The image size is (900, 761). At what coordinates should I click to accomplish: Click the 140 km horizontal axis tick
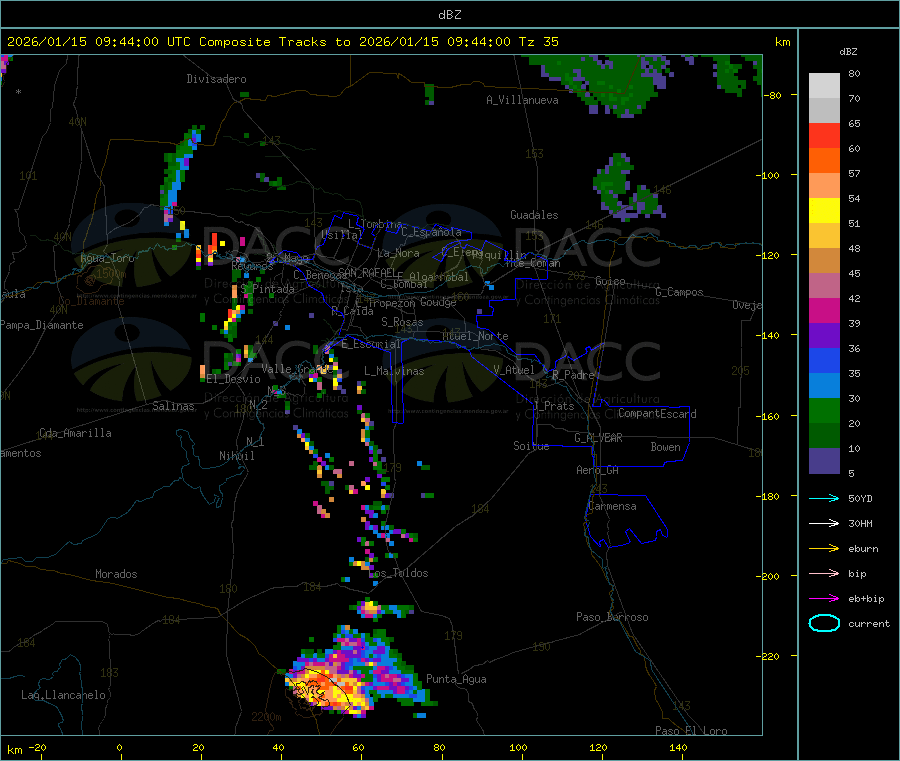(678, 747)
